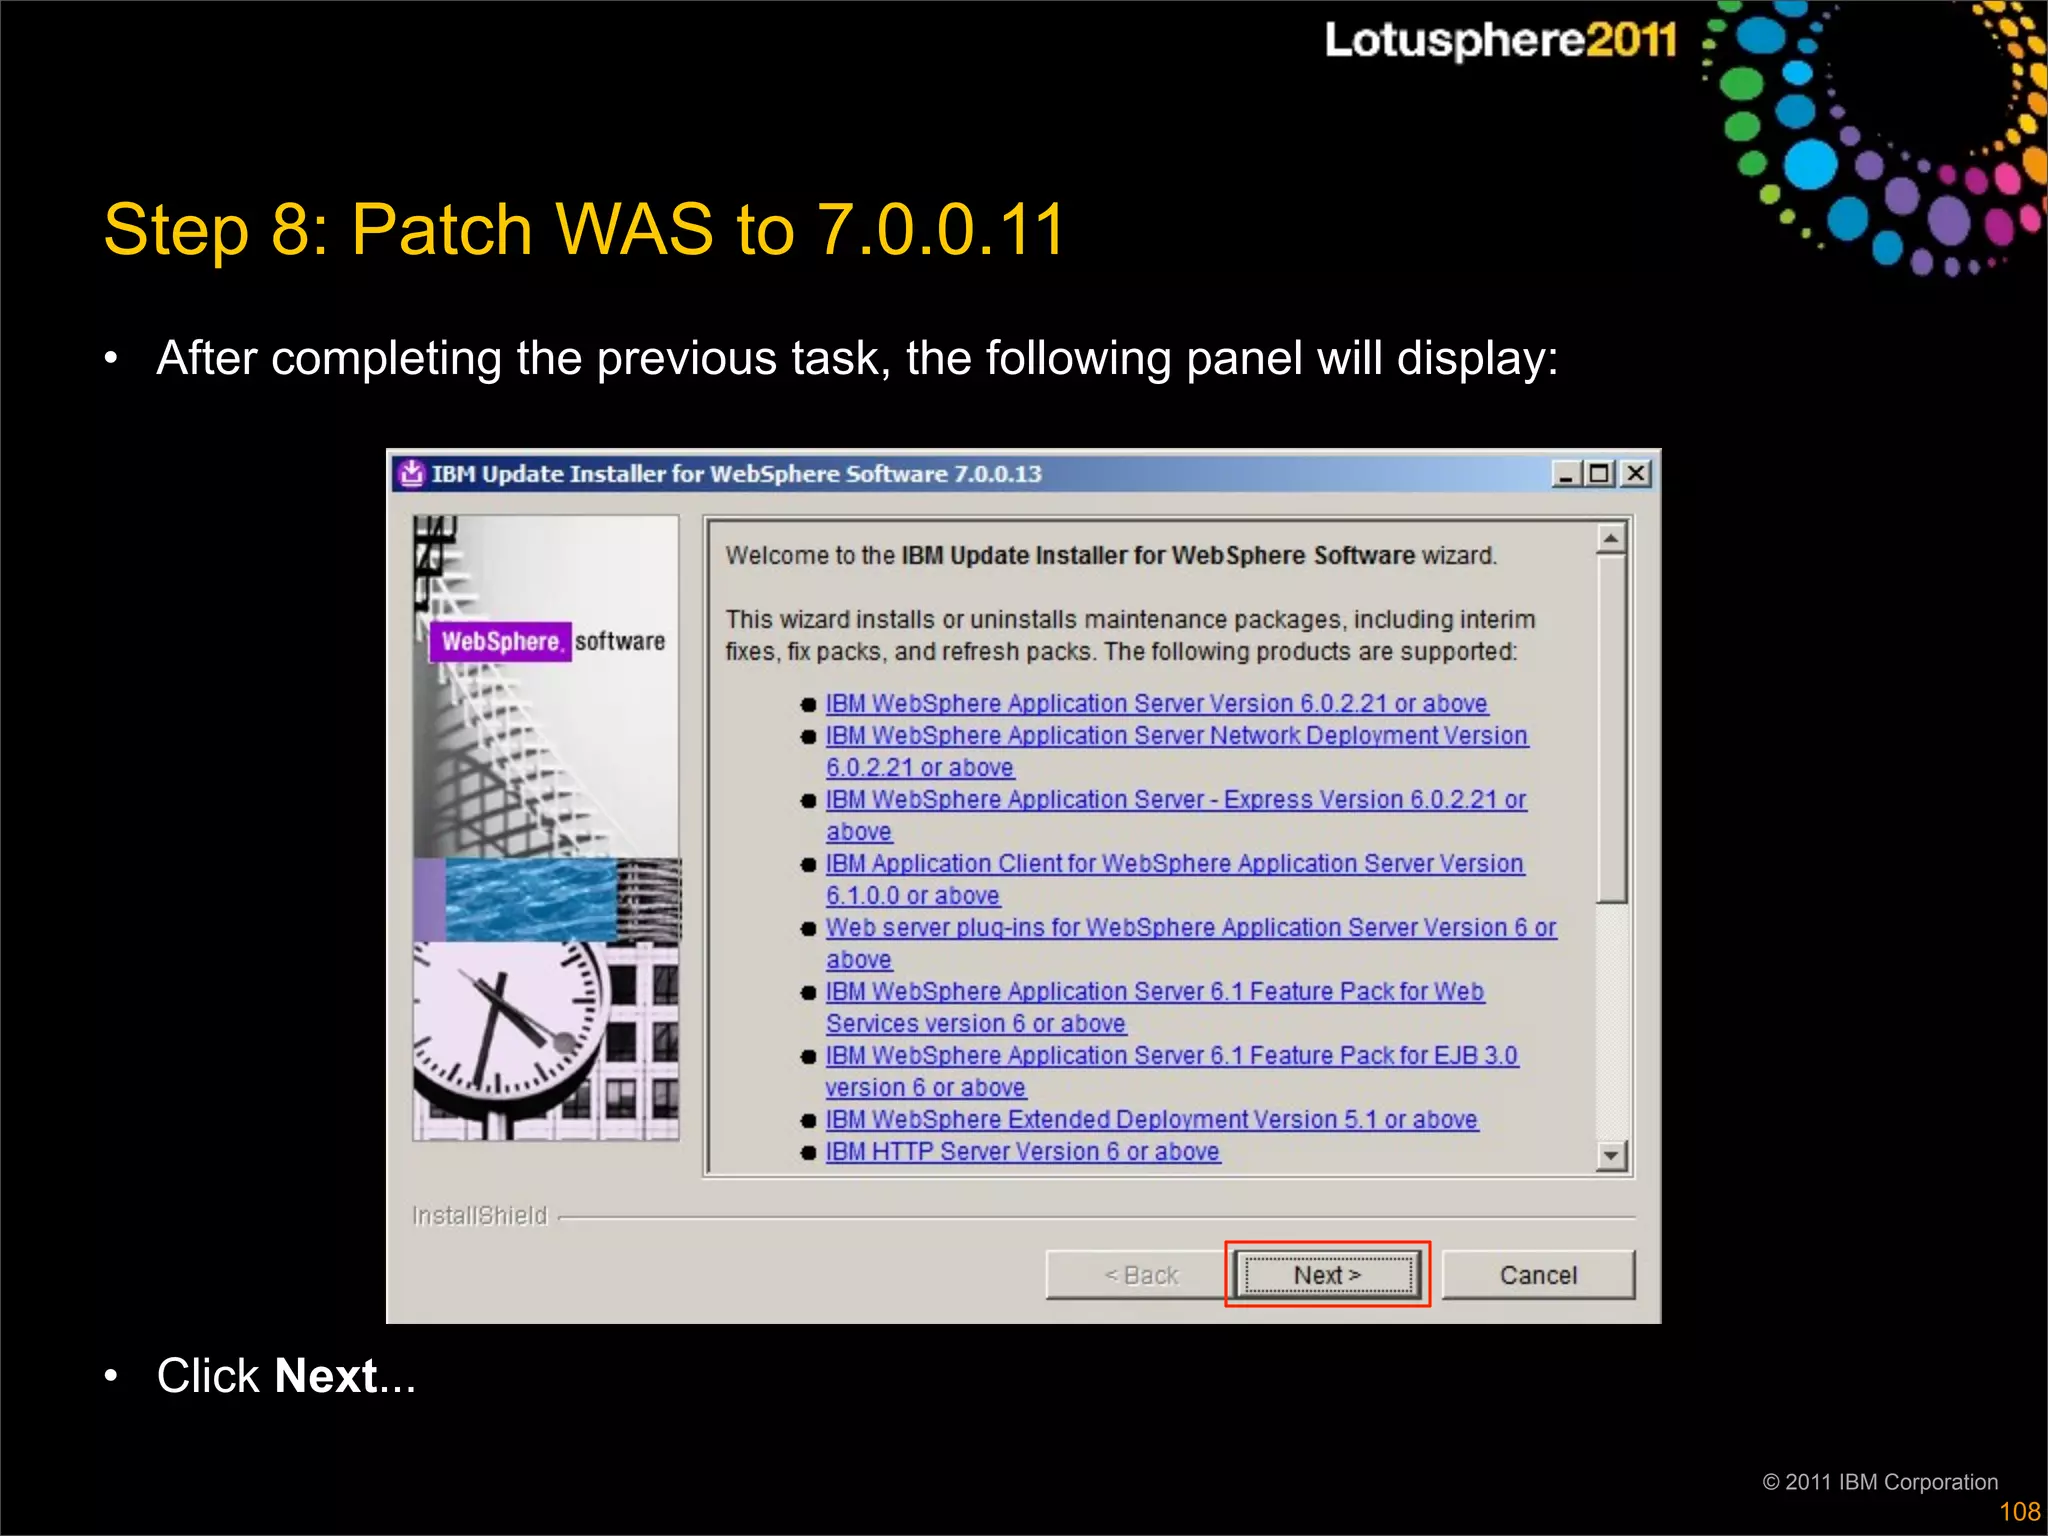Image resolution: width=2048 pixels, height=1536 pixels.
Task: Click the InstallShield label
Action: pyautogui.click(x=480, y=1216)
